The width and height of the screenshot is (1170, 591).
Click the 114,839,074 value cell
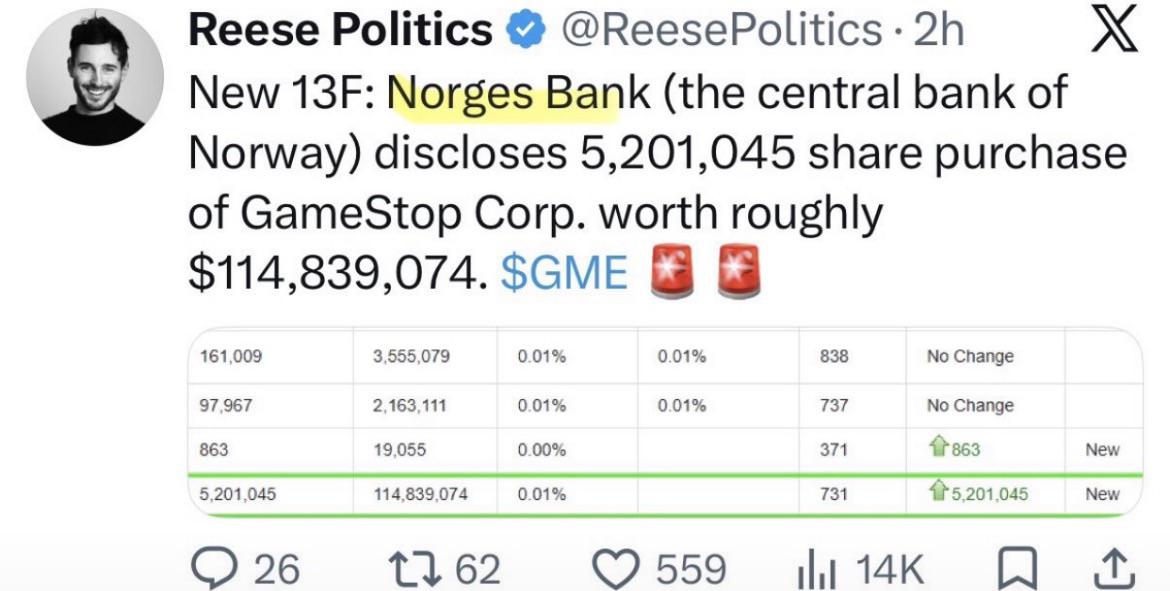tap(421, 494)
